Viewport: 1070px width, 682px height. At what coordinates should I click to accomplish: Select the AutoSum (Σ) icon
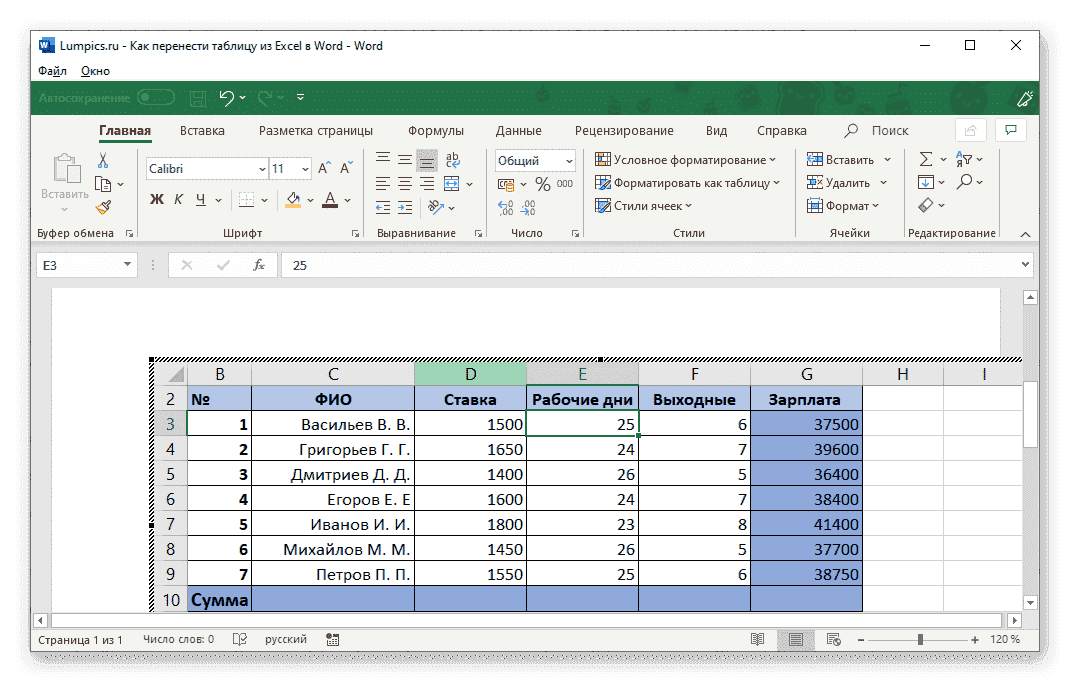(x=926, y=159)
